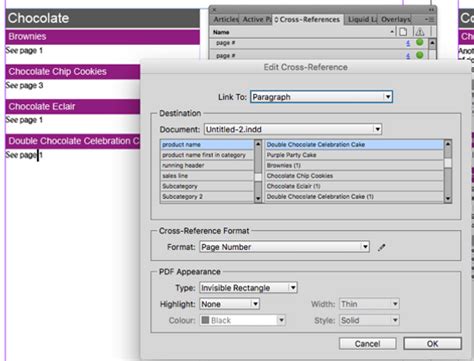Image resolution: width=474 pixels, height=361 pixels.
Task: Select 'Chocolate Eclair (1)' destination paragraph
Action: coord(354,186)
